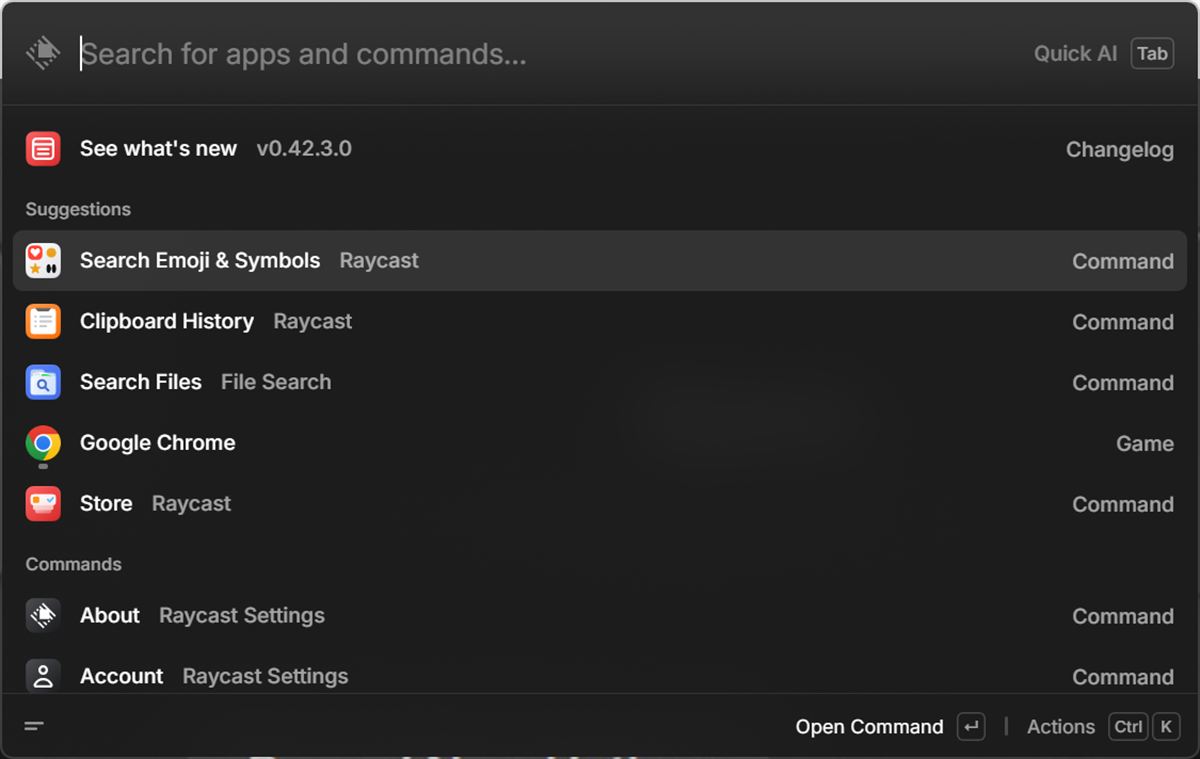Click the blue Search Files icon
The width and height of the screenshot is (1200, 759).
click(43, 383)
